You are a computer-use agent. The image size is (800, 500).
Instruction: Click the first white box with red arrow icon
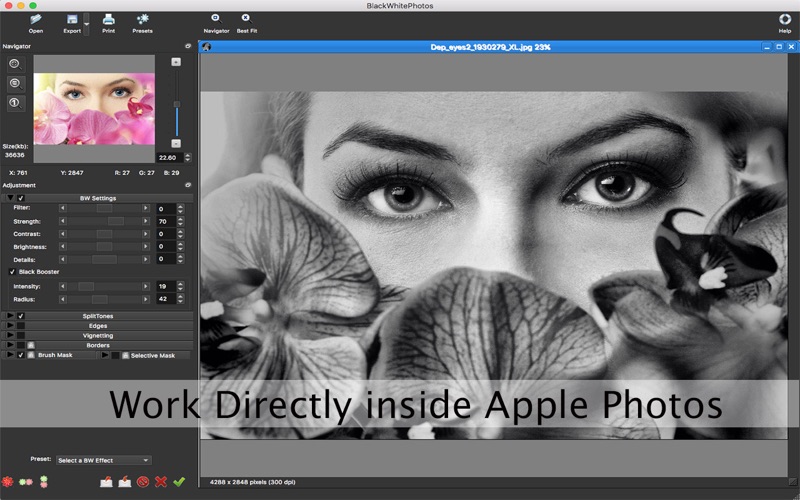106,481
